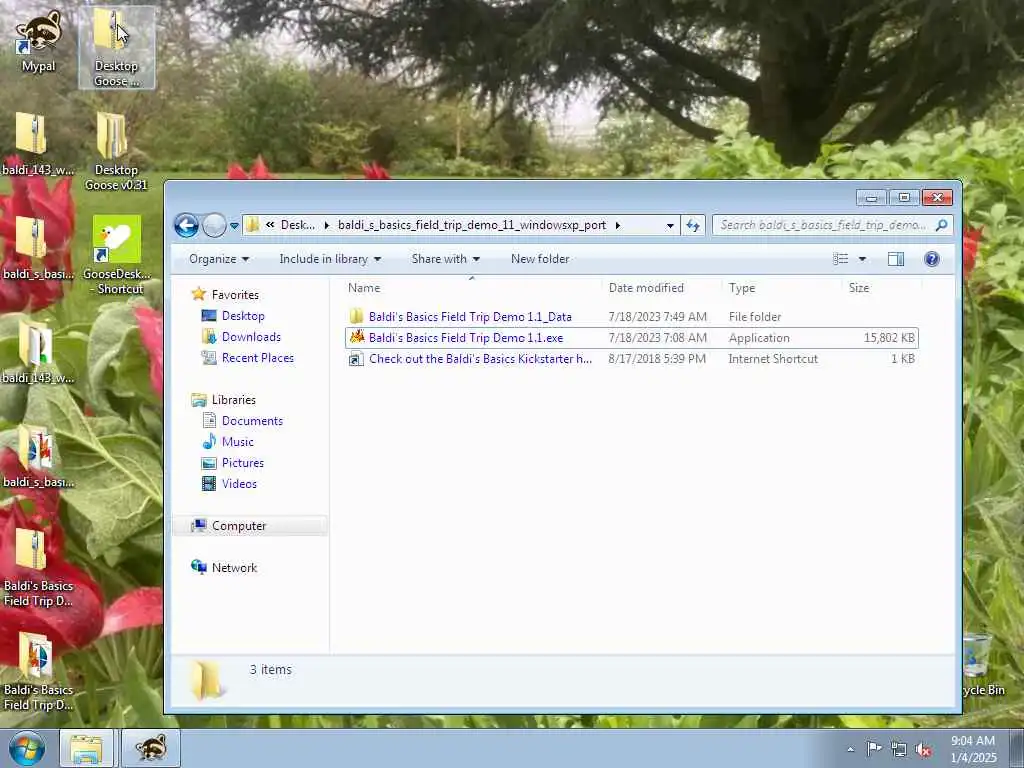Select Desktop Goose v0.31 folder on desktop
Image resolution: width=1024 pixels, height=768 pixels.
pos(116,152)
